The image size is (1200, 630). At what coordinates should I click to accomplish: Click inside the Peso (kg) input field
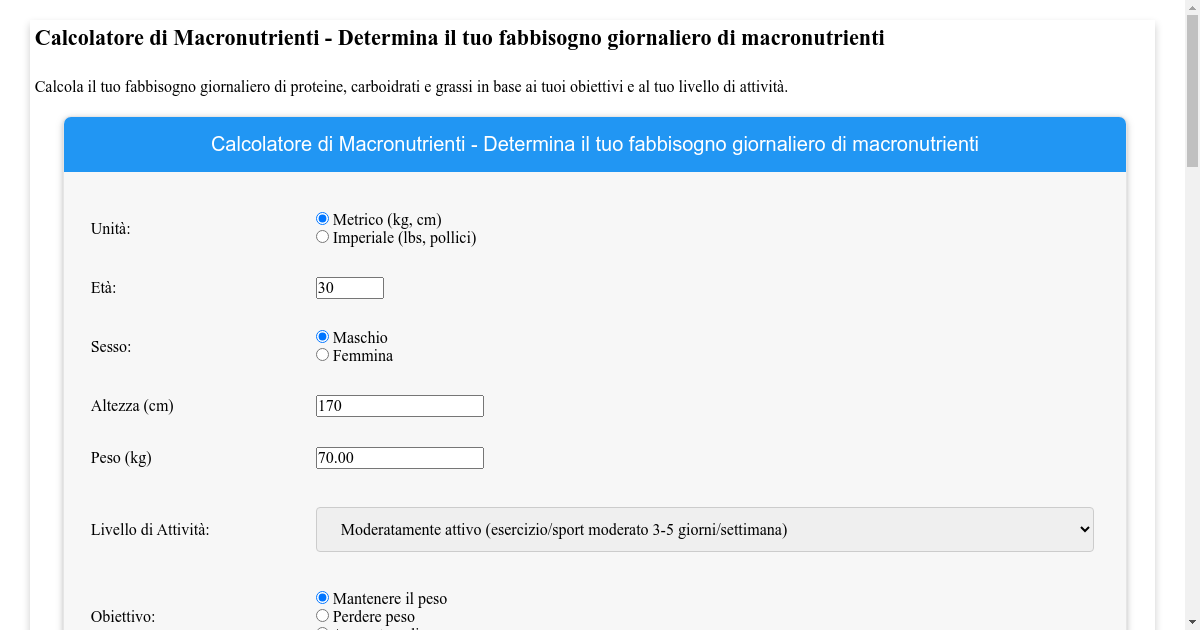(x=399, y=457)
